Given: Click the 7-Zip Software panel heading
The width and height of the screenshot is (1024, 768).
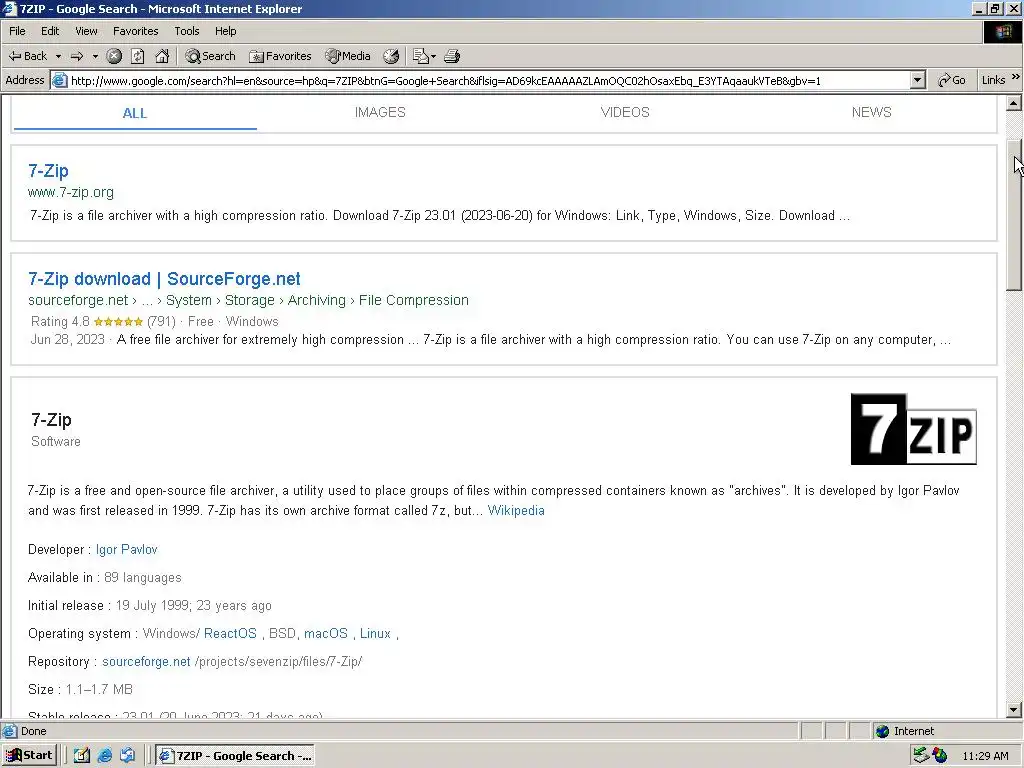Looking at the screenshot, I should 52,420.
